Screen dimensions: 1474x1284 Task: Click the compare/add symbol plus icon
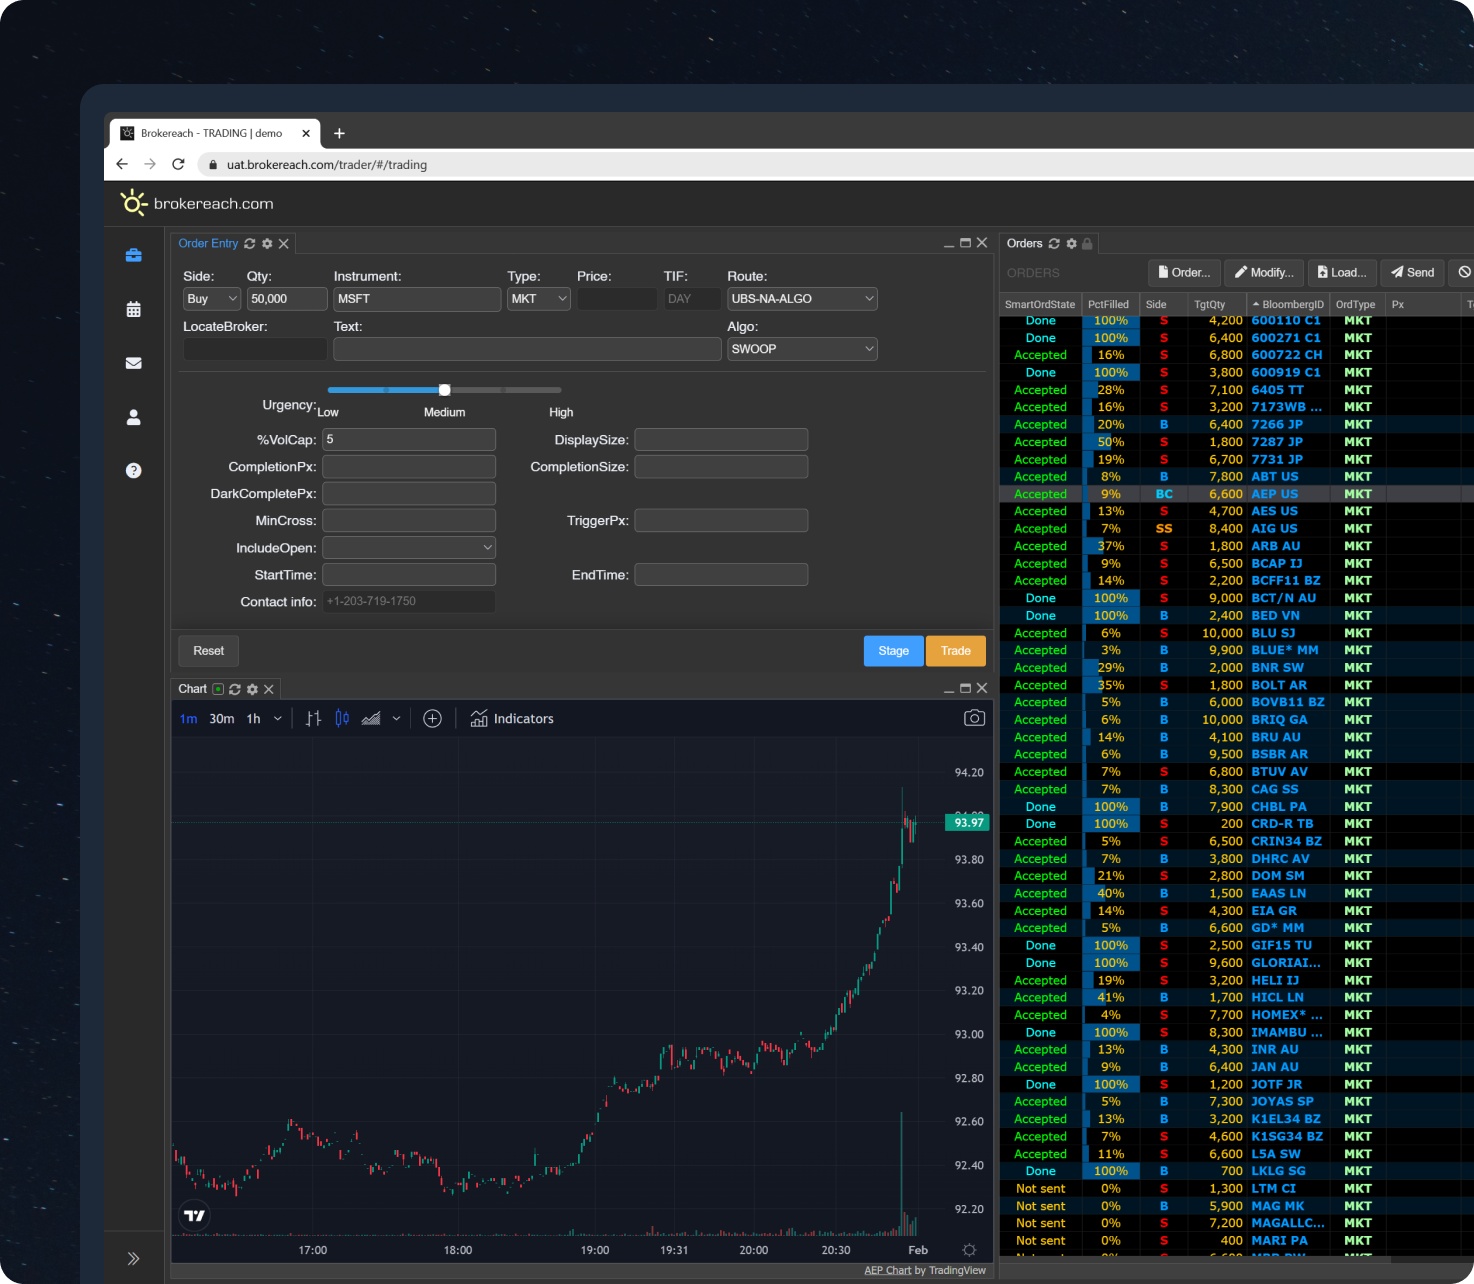pyautogui.click(x=432, y=719)
